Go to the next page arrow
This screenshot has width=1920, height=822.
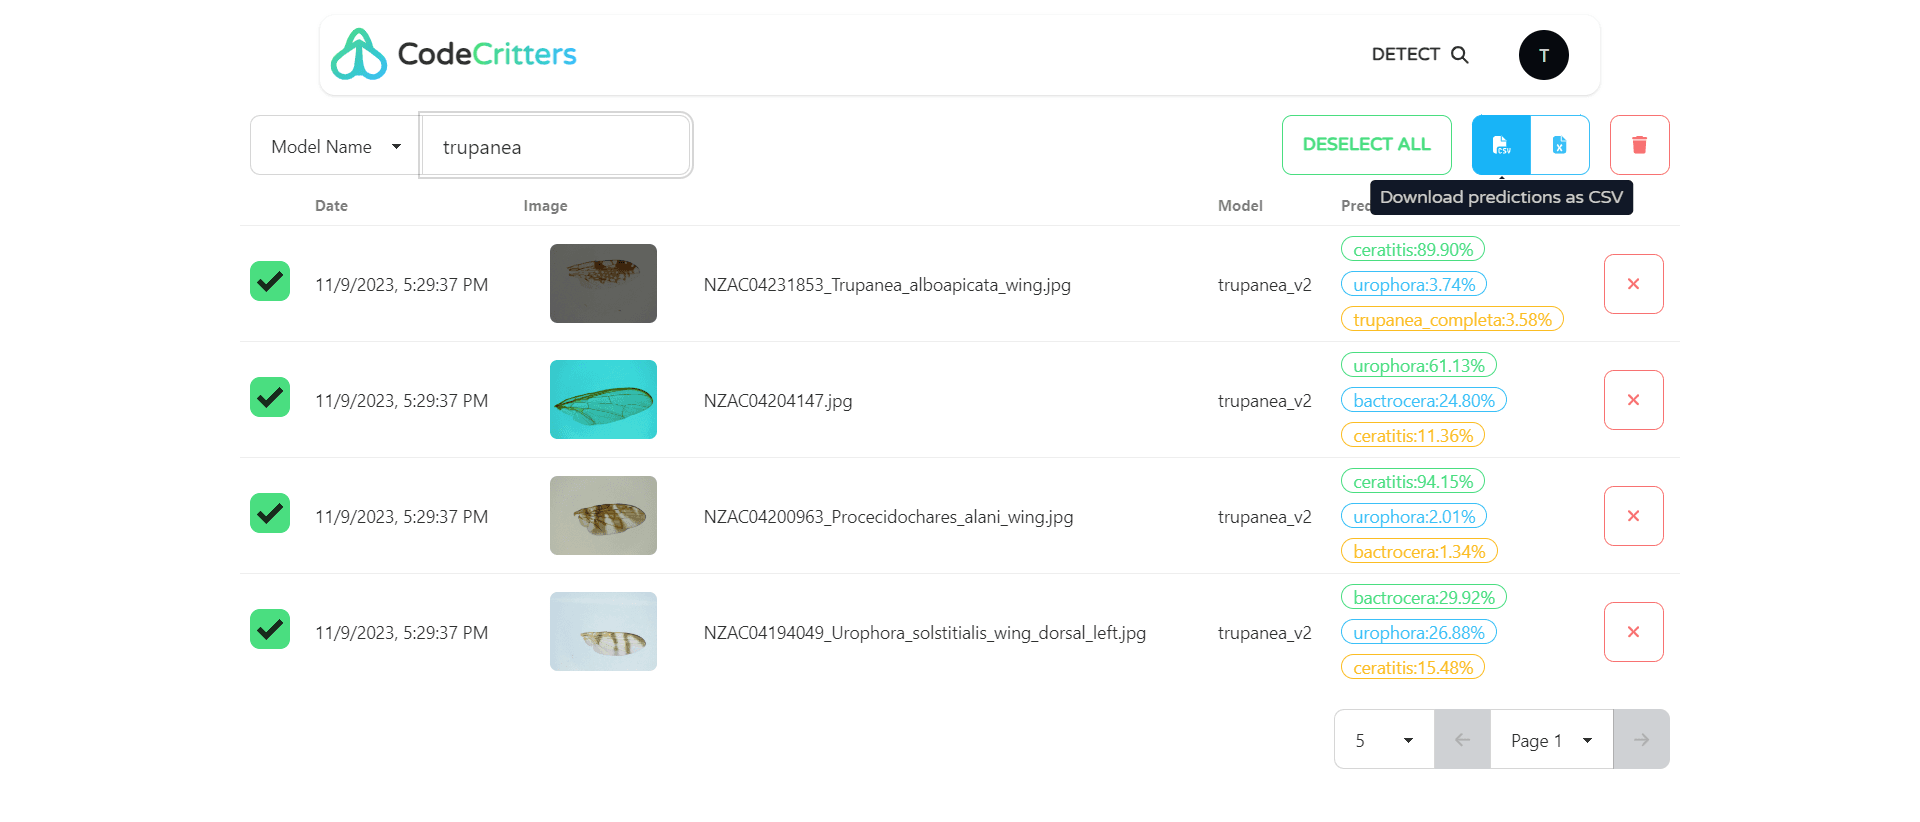(x=1641, y=740)
